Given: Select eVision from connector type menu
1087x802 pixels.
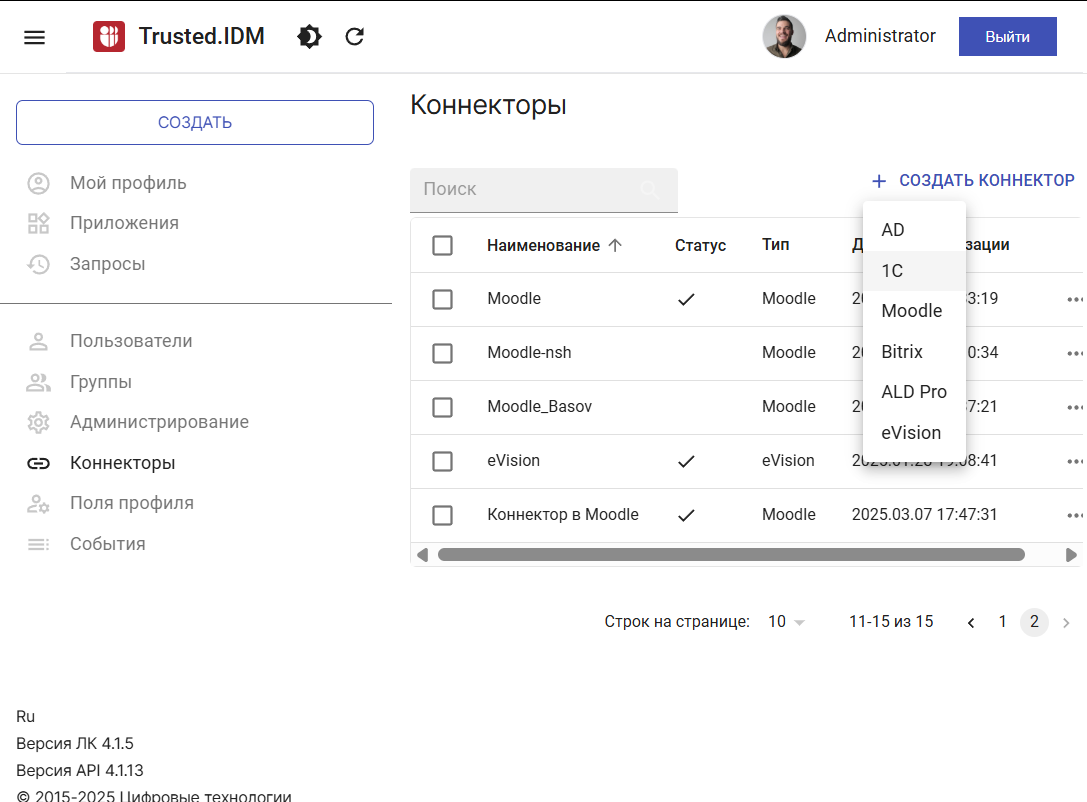Looking at the screenshot, I should (x=914, y=433).
